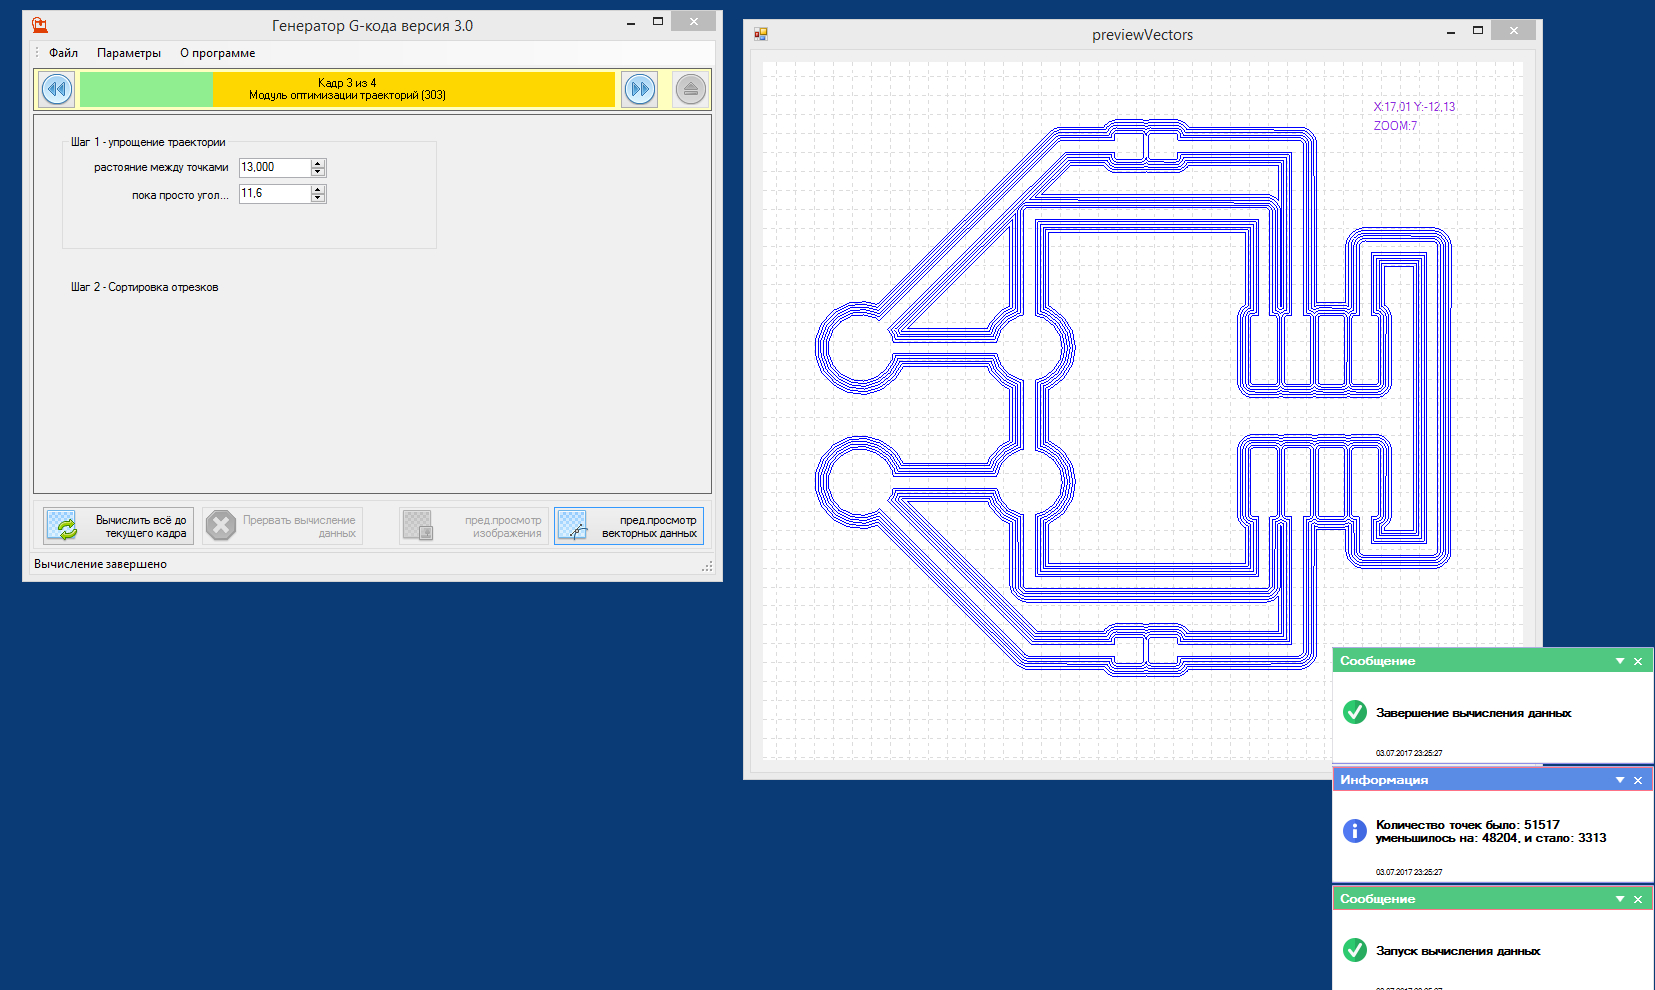Viewport: 1655px width, 990px height.
Task: Open the Файл menu
Action: coord(63,53)
